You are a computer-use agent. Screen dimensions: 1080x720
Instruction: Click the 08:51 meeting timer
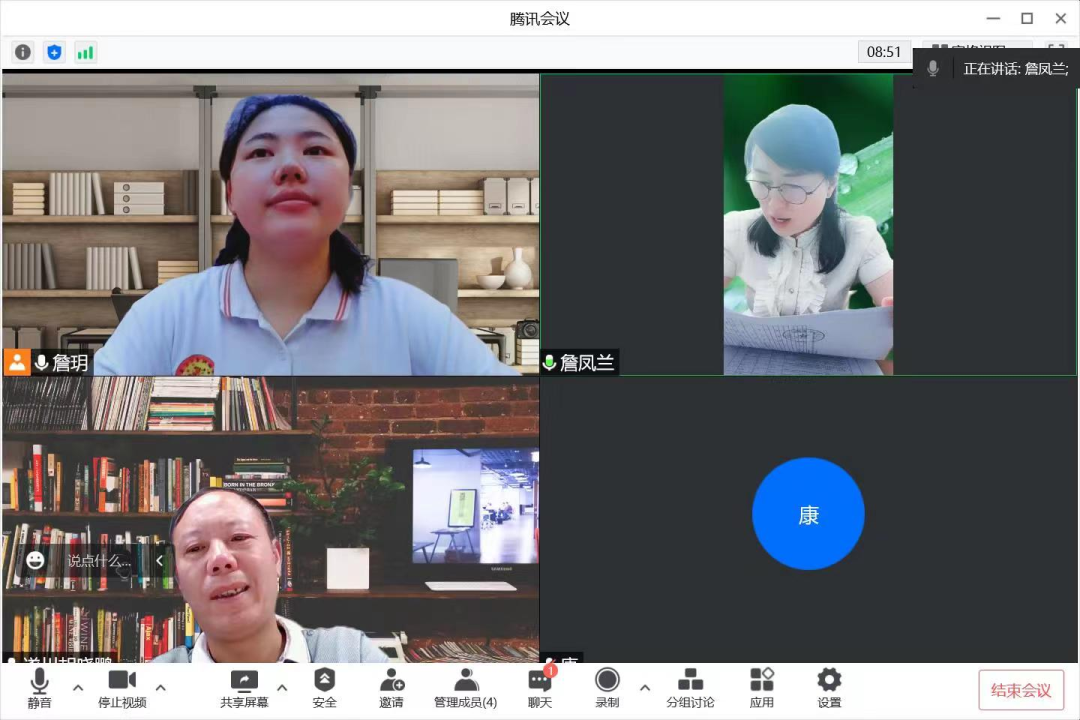click(x=884, y=52)
